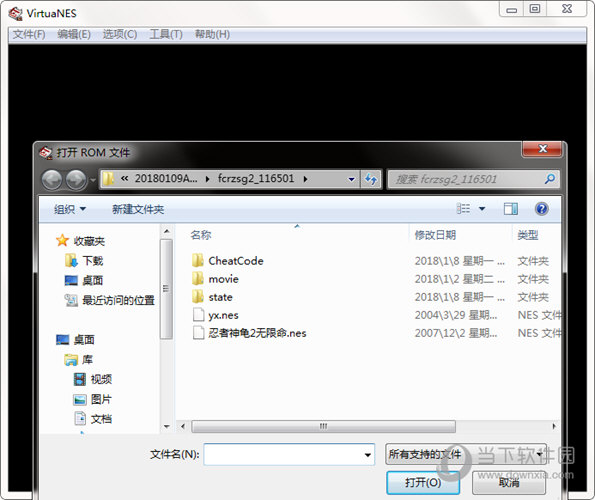Screen dimensions: 595x500
Task: Click the 图片 library icon
Action: click(80, 399)
